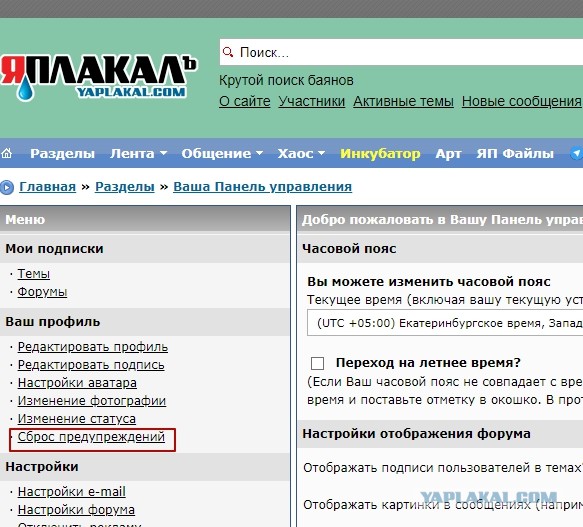
Task: Click the YaPlakal logo
Action: 99,78
